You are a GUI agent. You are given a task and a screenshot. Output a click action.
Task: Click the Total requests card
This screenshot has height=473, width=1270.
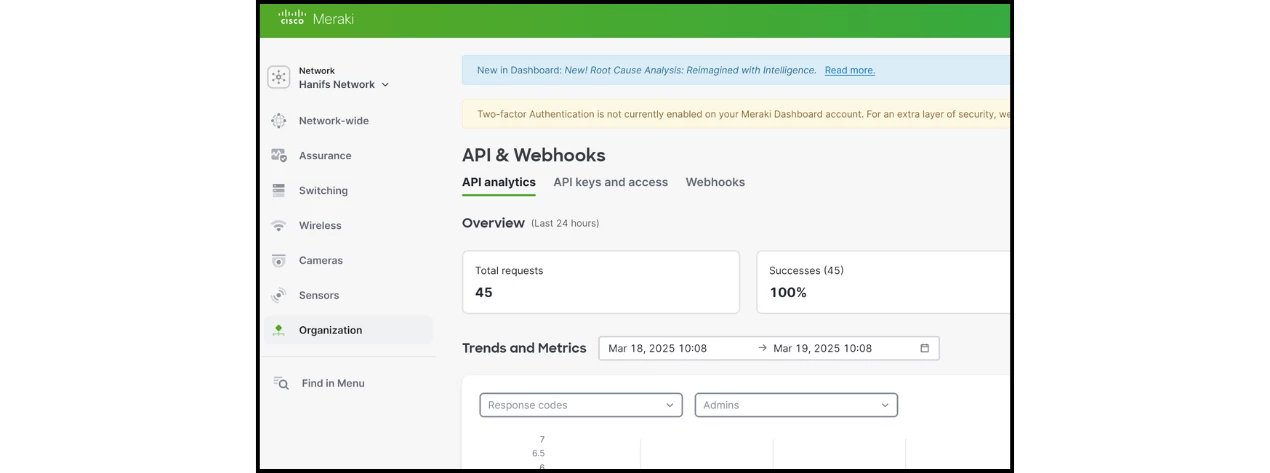(601, 282)
